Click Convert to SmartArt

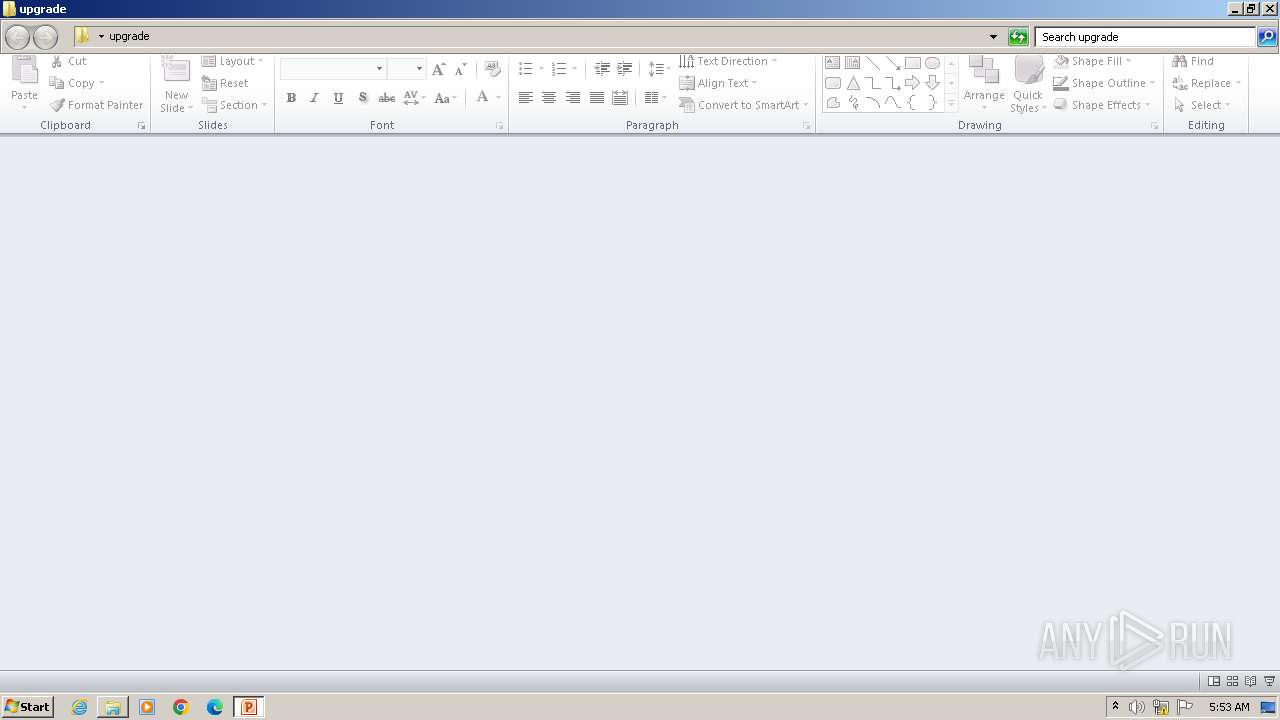(x=743, y=105)
